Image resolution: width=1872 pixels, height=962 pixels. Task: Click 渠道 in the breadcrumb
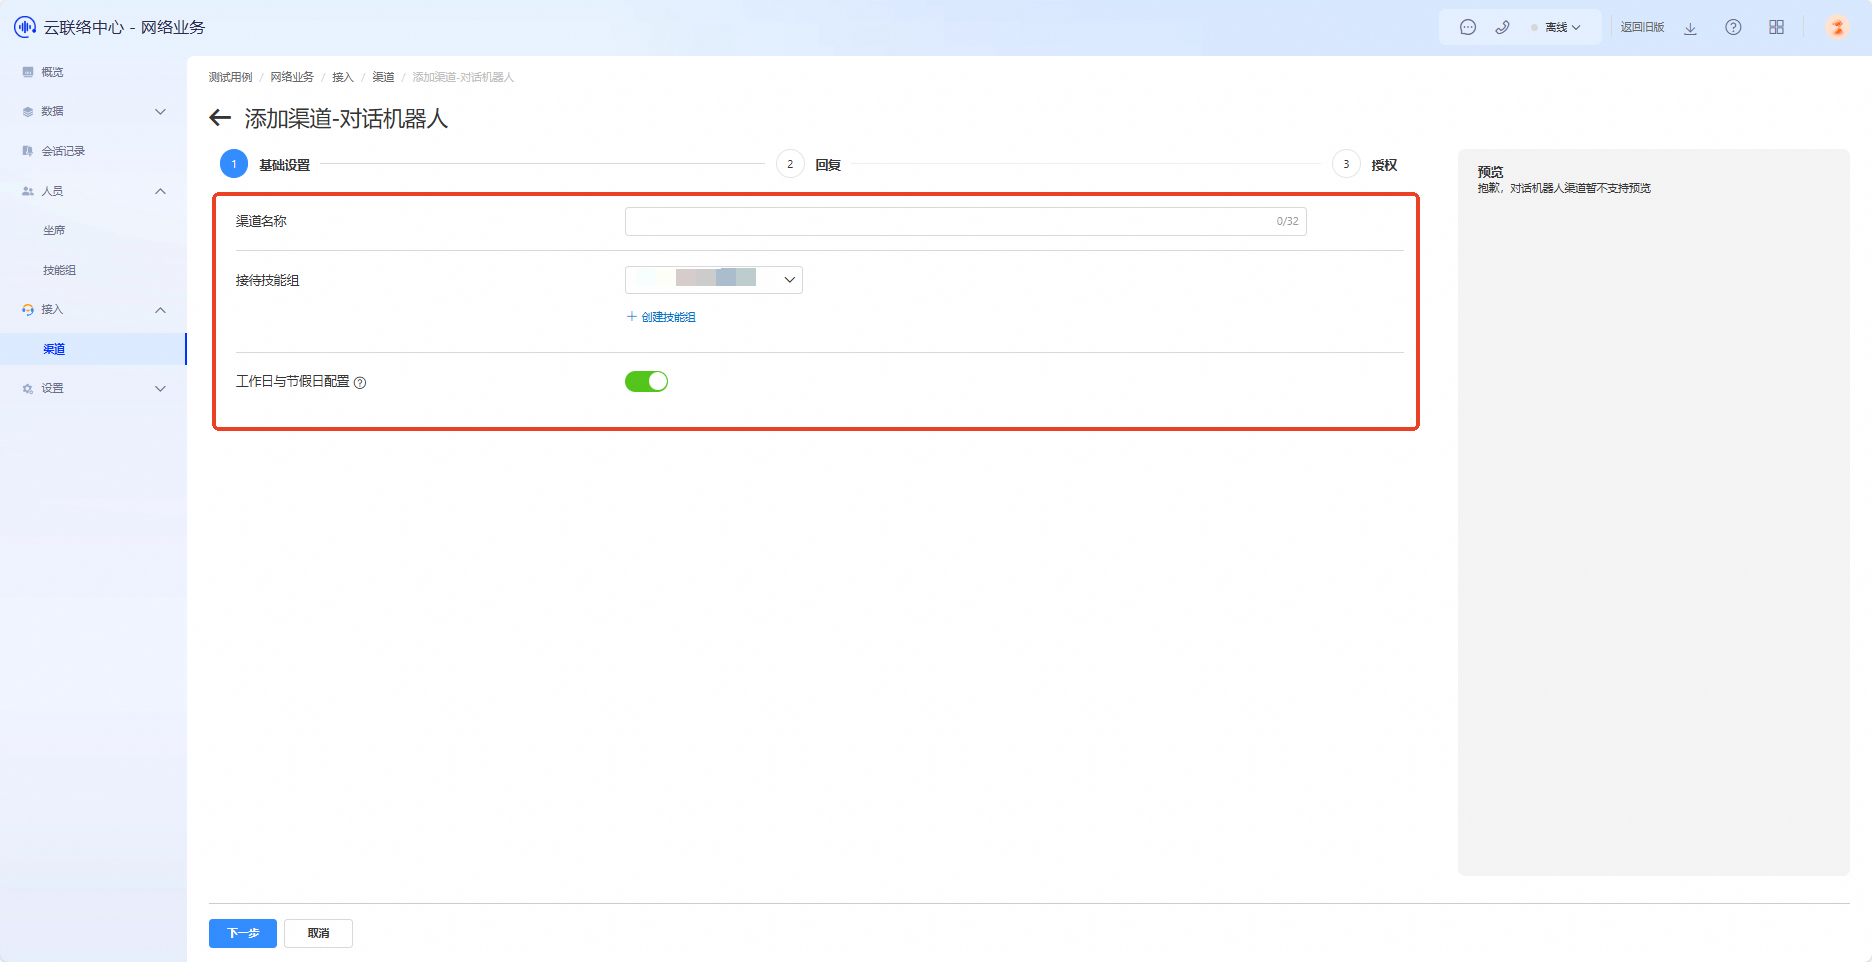coord(383,77)
